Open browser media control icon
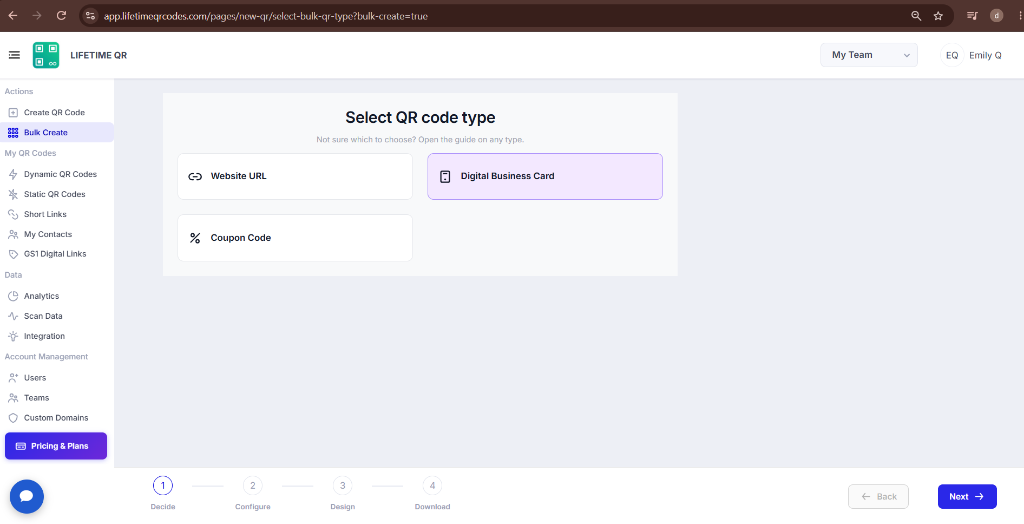The image size is (1024, 524). tap(972, 16)
